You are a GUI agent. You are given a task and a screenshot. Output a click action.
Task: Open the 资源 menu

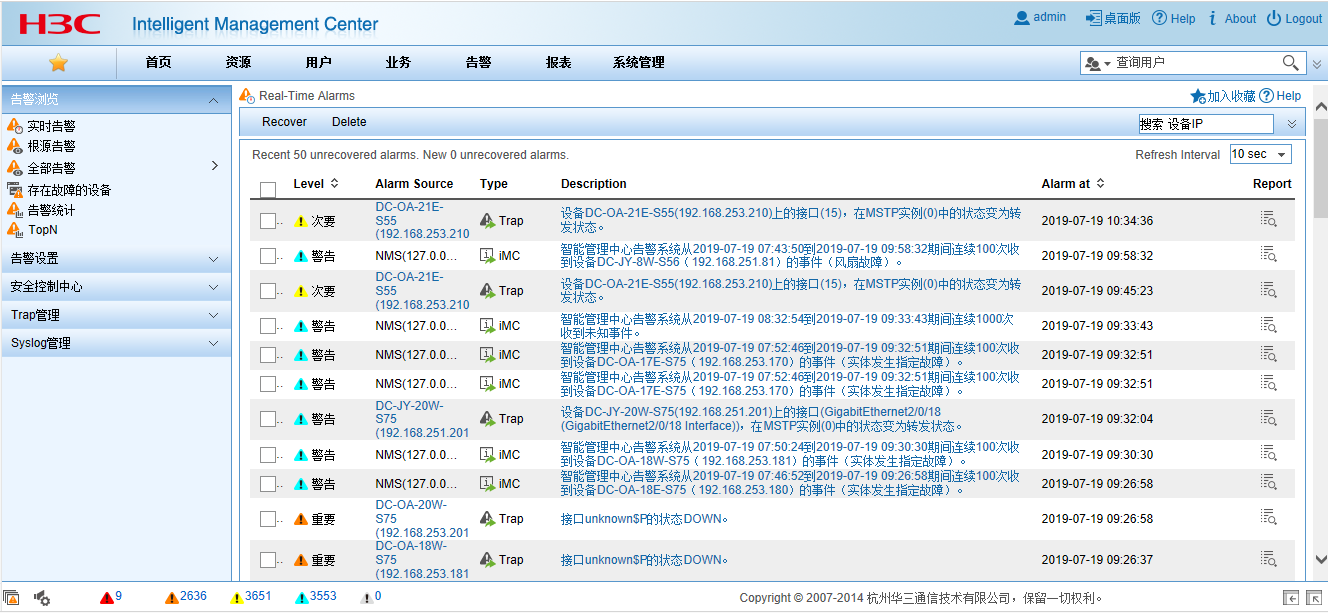click(x=238, y=62)
